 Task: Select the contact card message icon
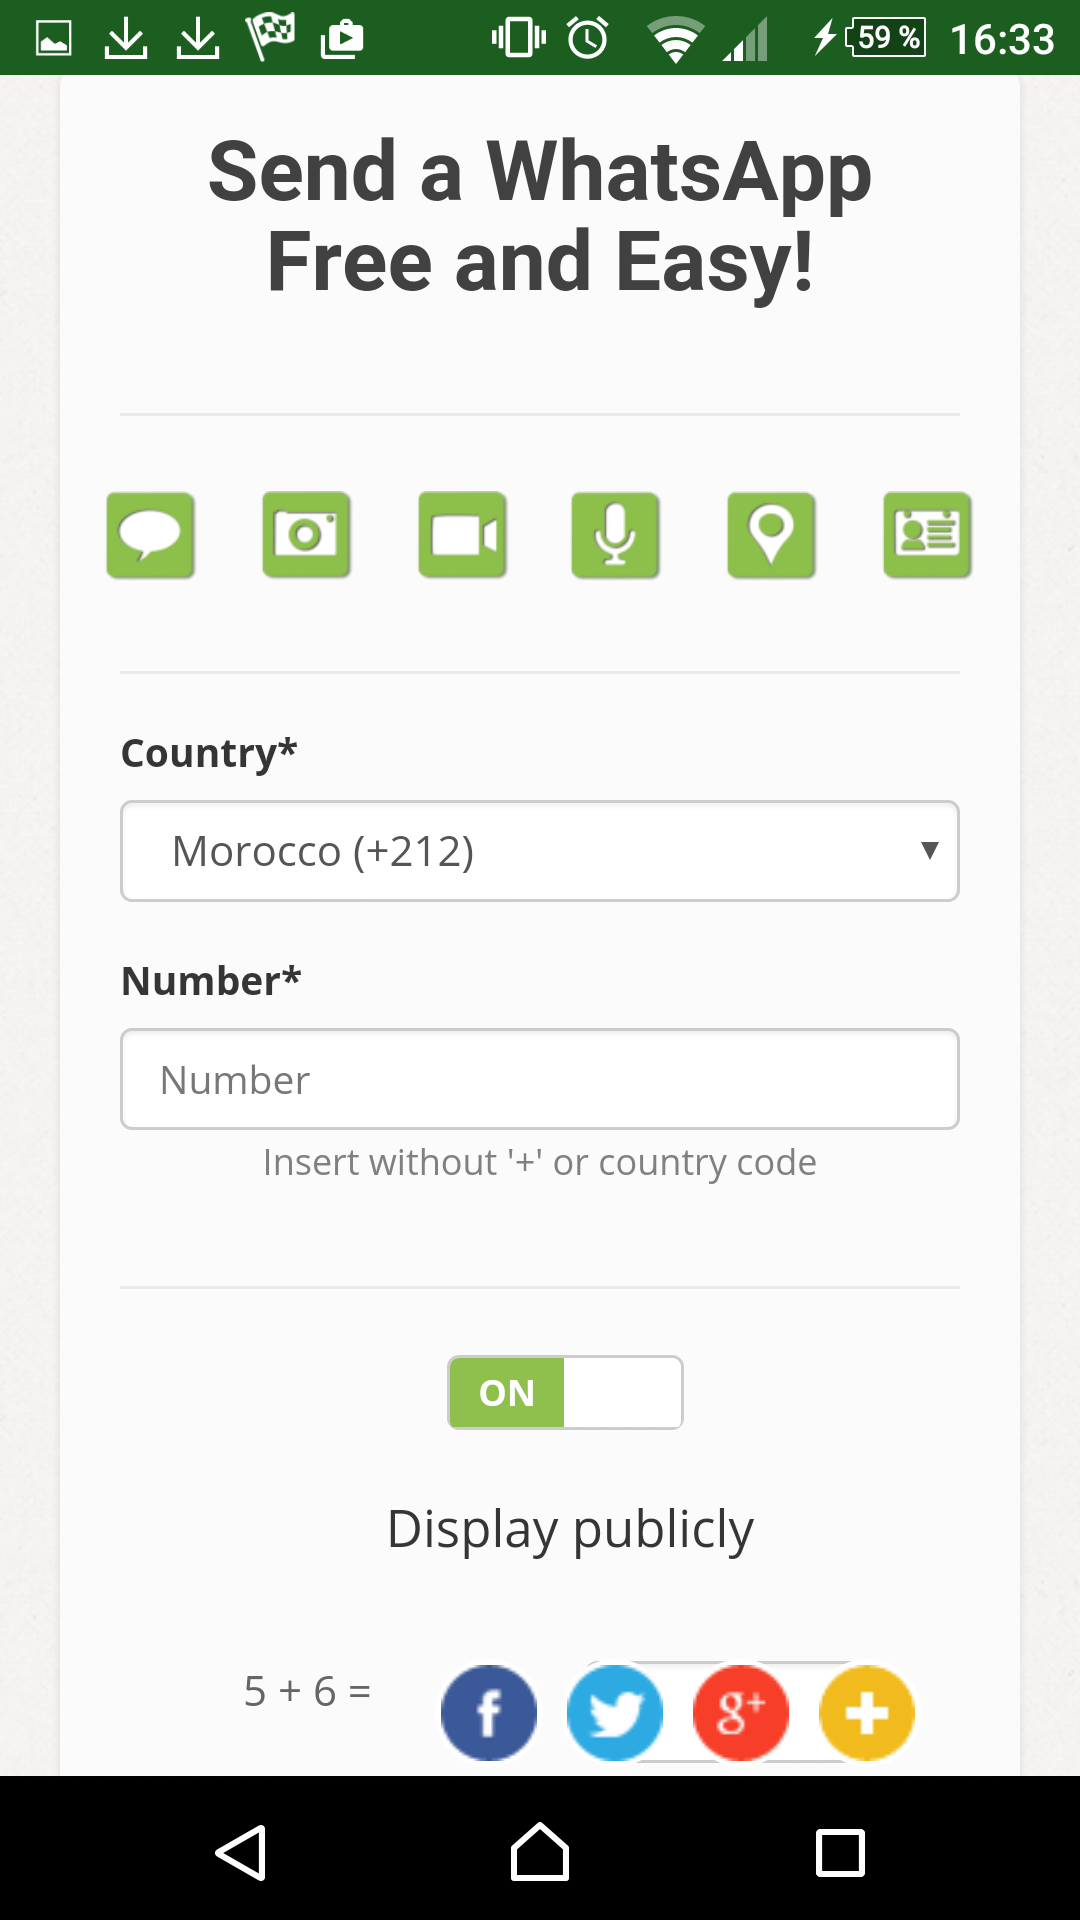pyautogui.click(x=928, y=535)
